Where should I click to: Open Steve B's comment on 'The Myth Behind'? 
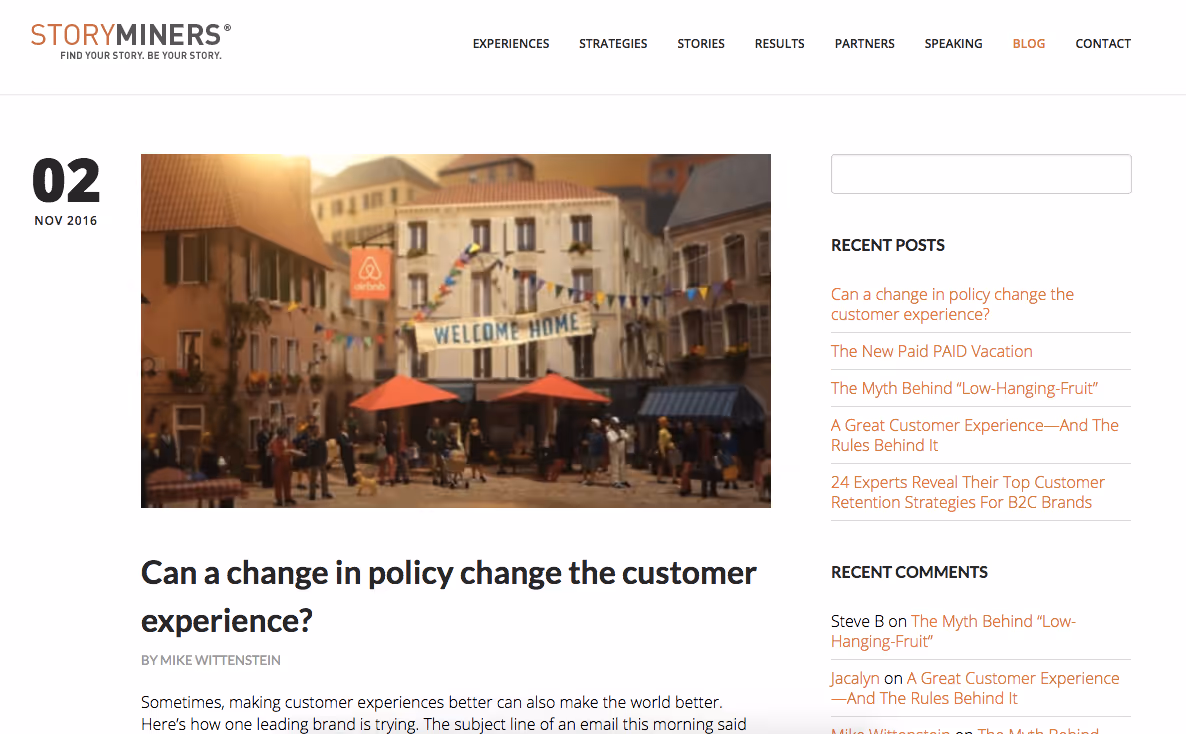(x=953, y=631)
